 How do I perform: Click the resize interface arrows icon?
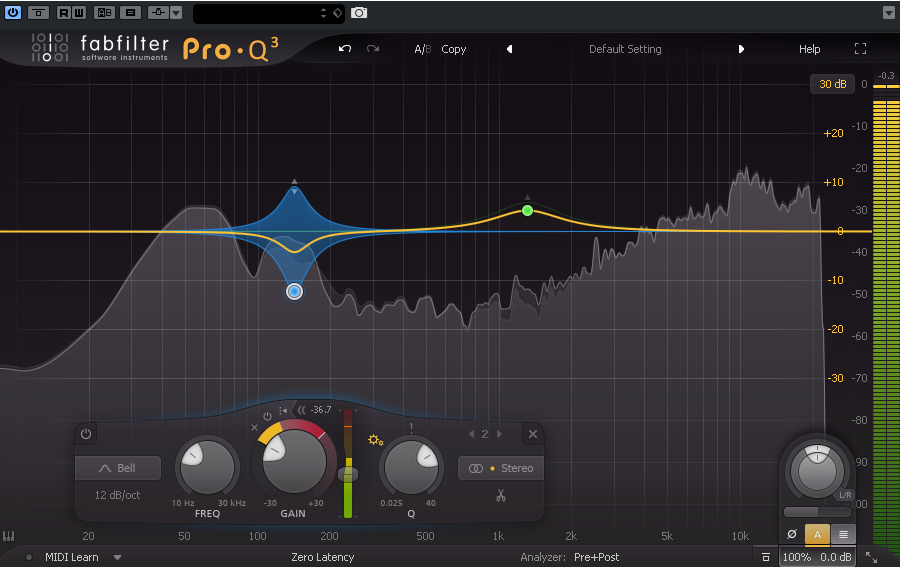[871, 557]
